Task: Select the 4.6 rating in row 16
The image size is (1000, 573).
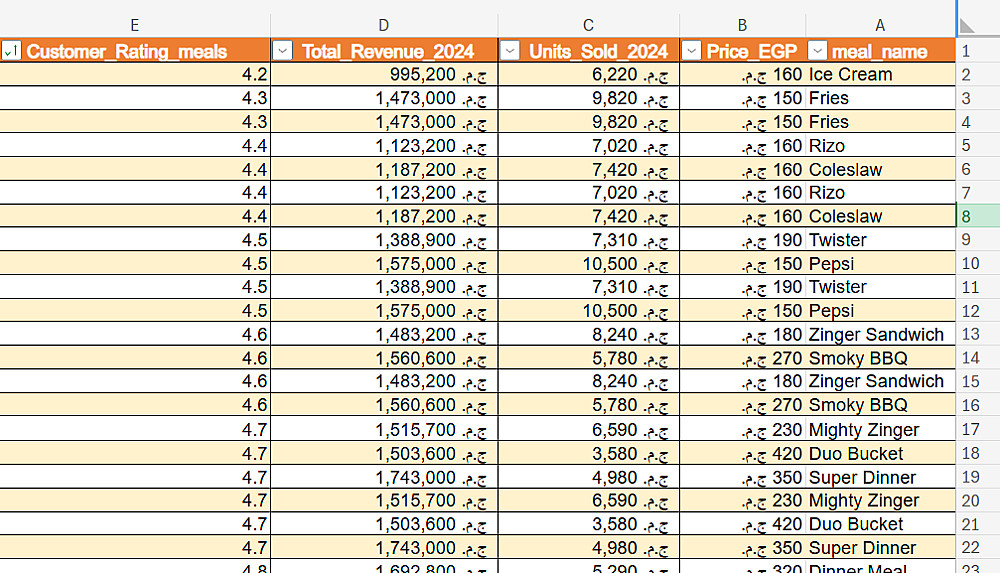Action: (135, 405)
